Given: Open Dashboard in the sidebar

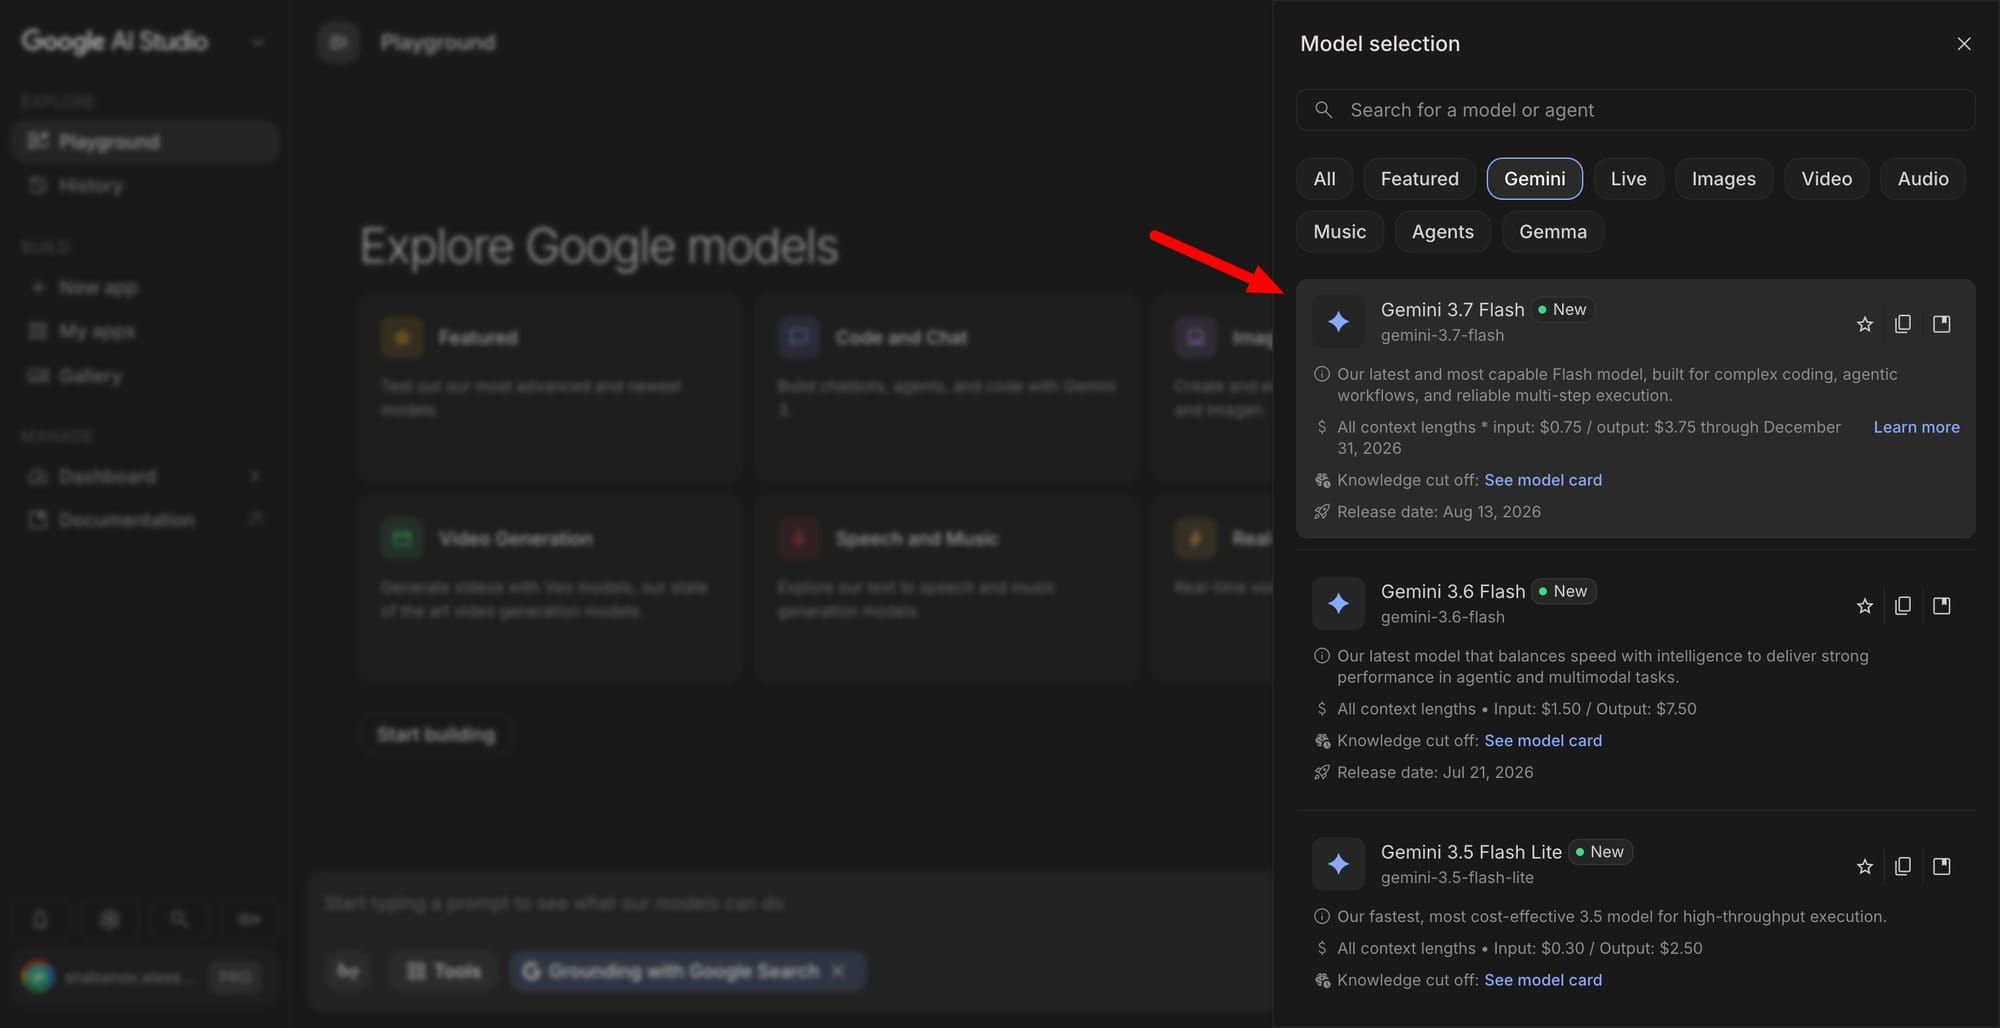Looking at the screenshot, I should (145, 476).
